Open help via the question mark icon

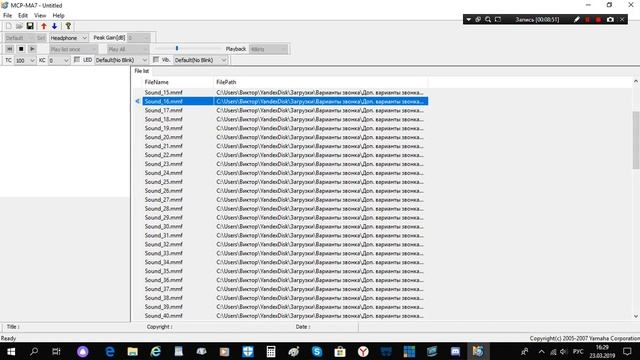(x=68, y=26)
